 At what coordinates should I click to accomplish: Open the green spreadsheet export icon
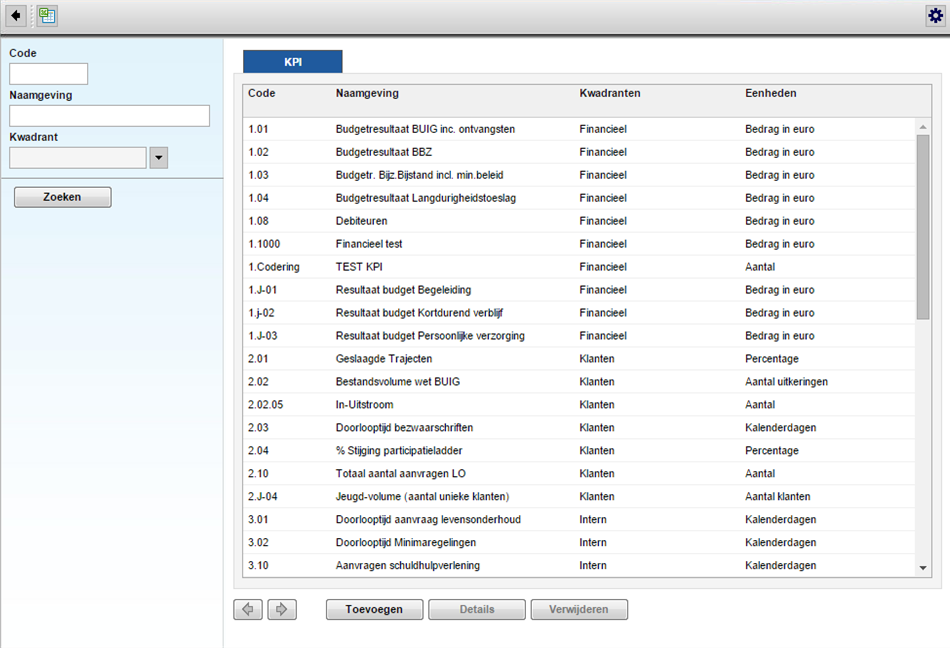click(x=47, y=16)
